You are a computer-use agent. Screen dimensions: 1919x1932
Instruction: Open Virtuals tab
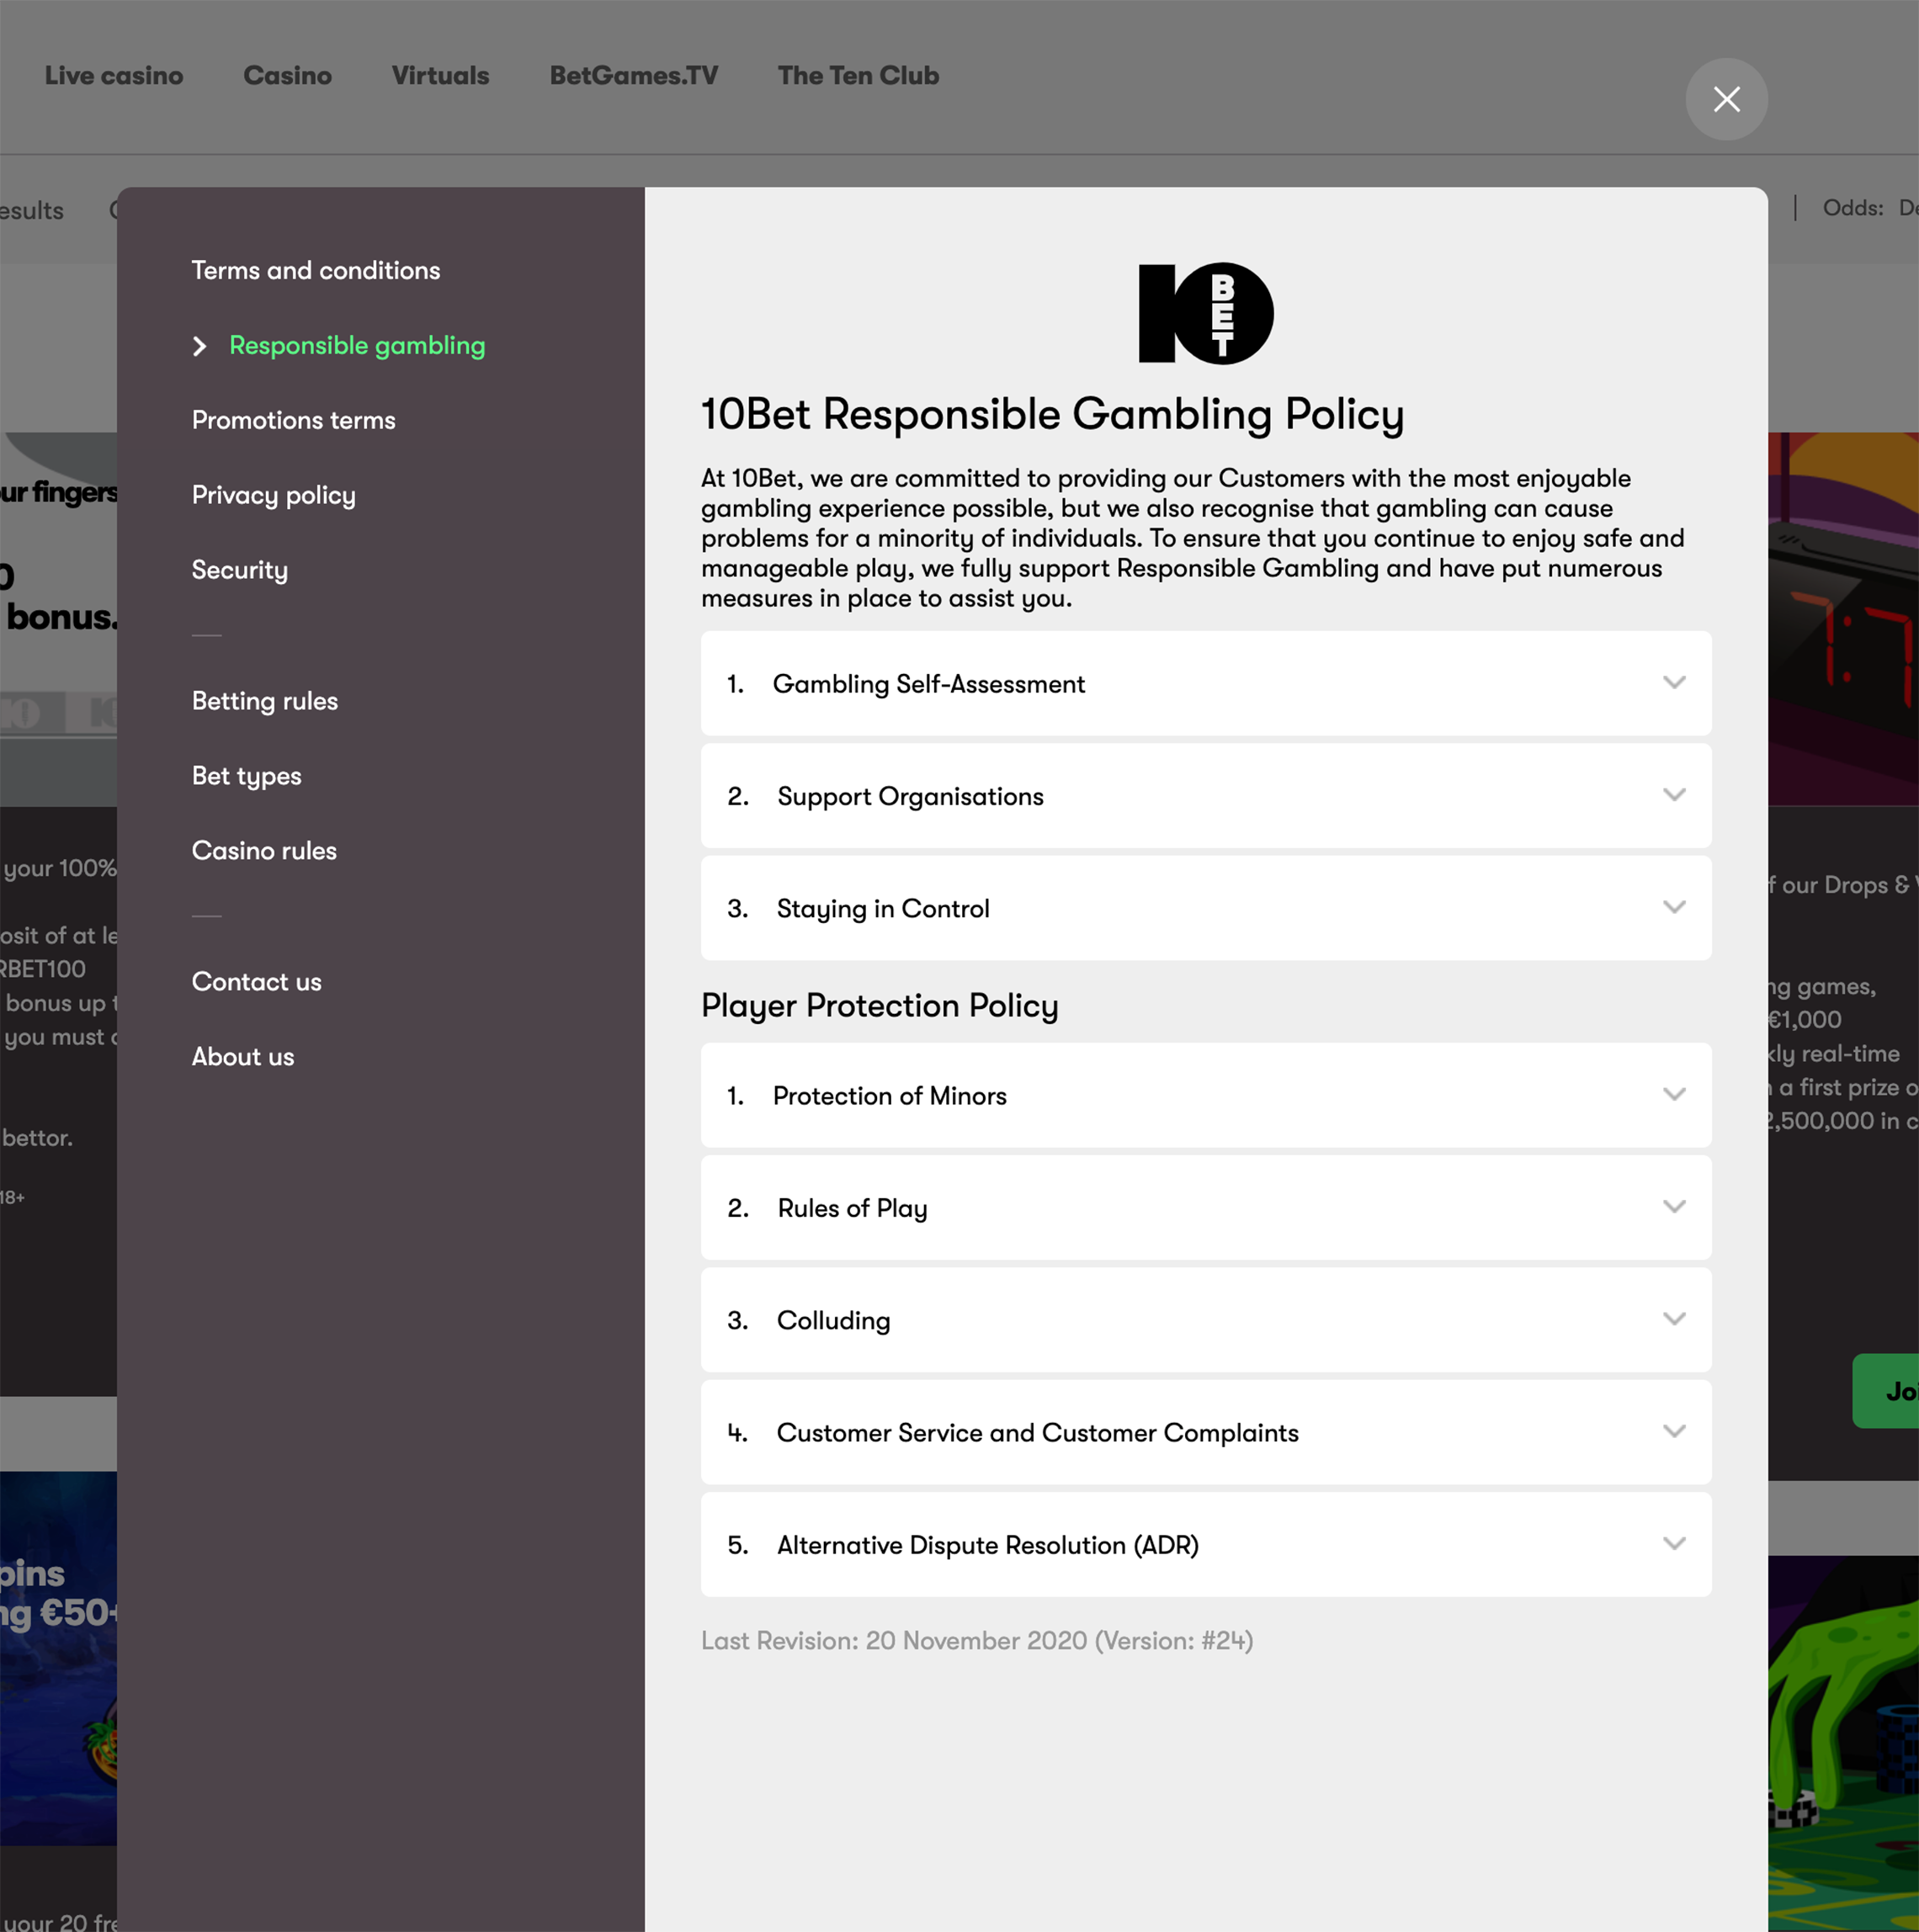coord(441,76)
